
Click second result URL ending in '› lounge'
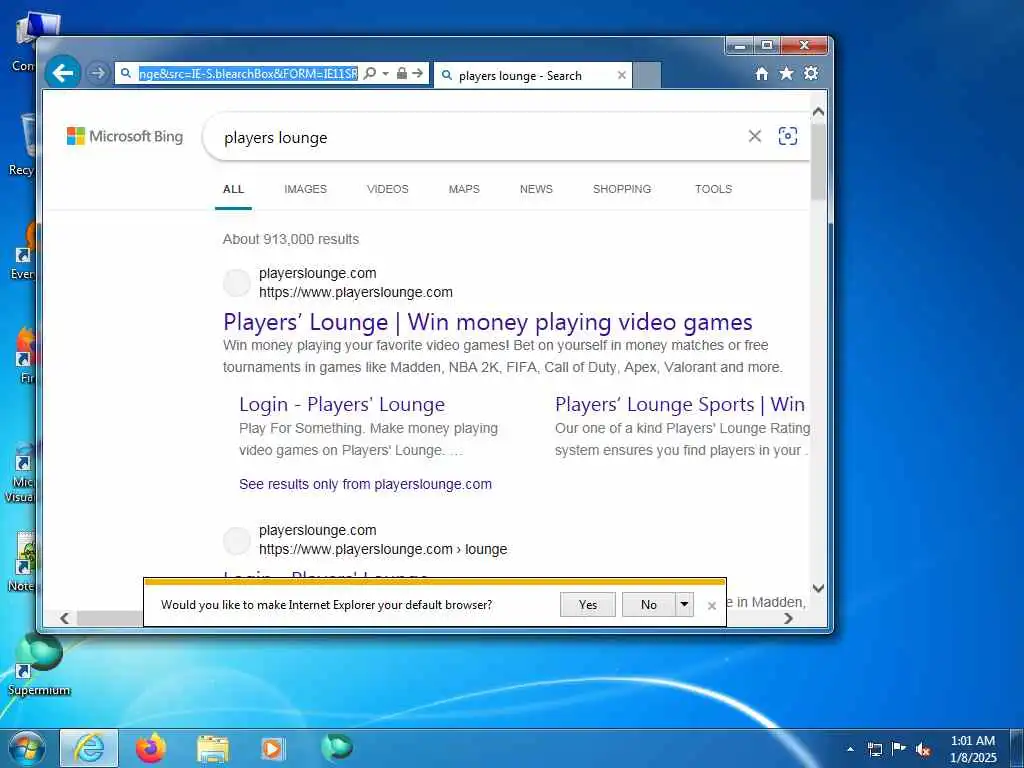[383, 550]
